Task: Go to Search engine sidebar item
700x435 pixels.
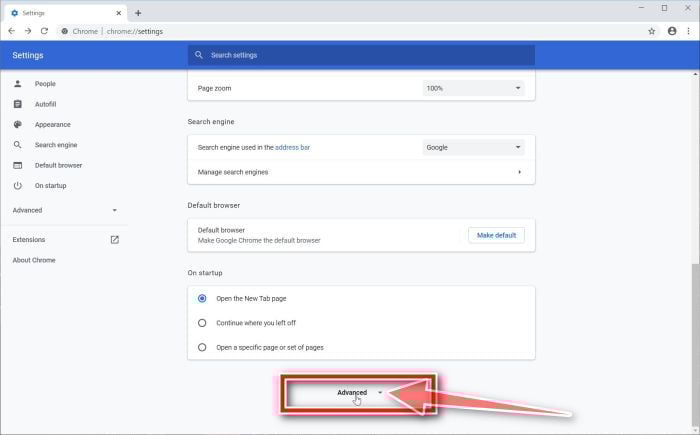Action: click(x=56, y=145)
